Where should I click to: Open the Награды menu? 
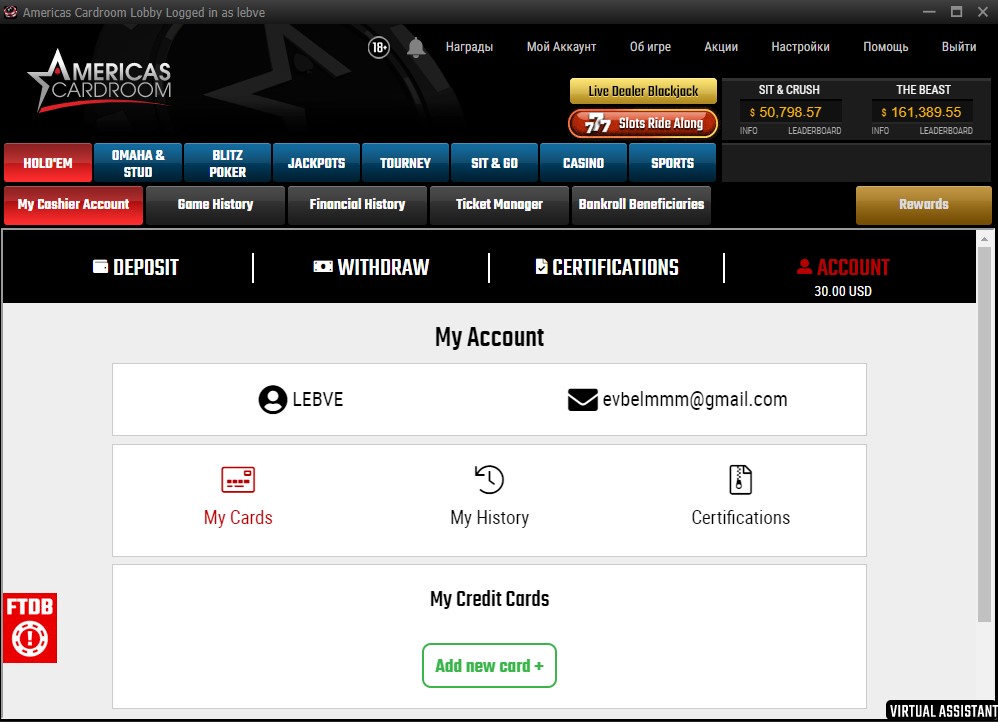[x=469, y=46]
